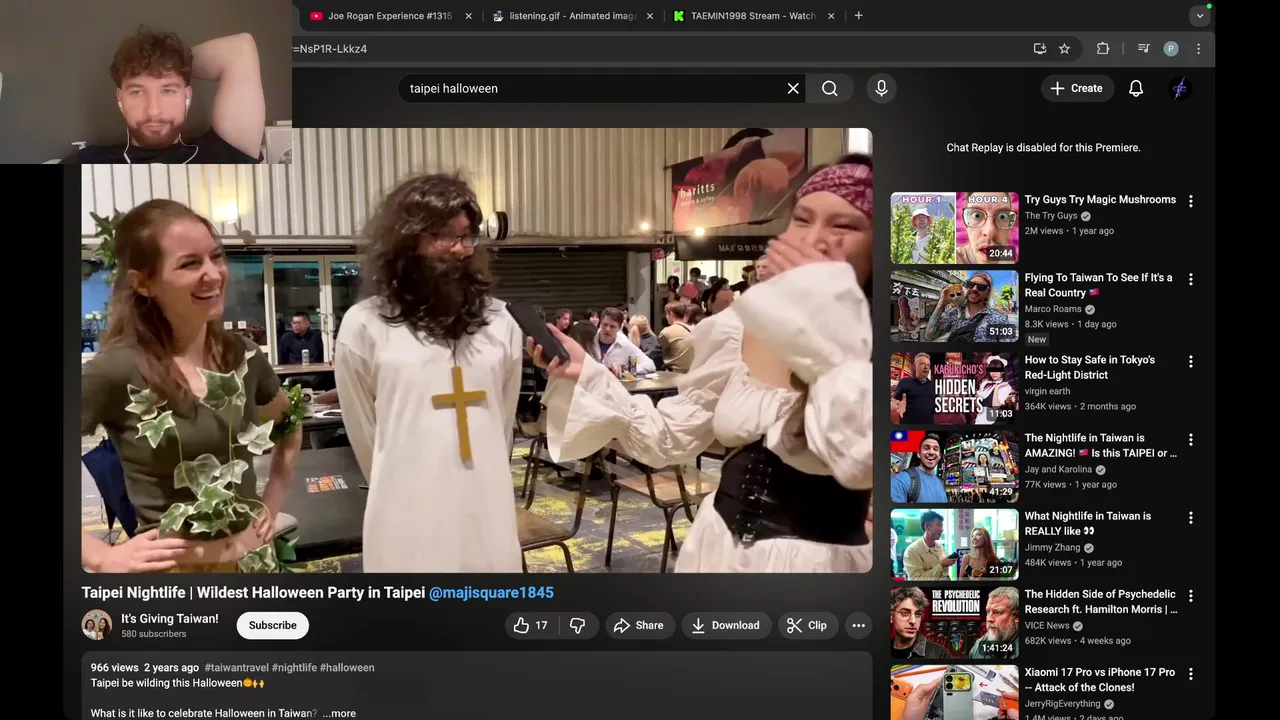Open the tab search dropdown arrow

pos(1200,16)
